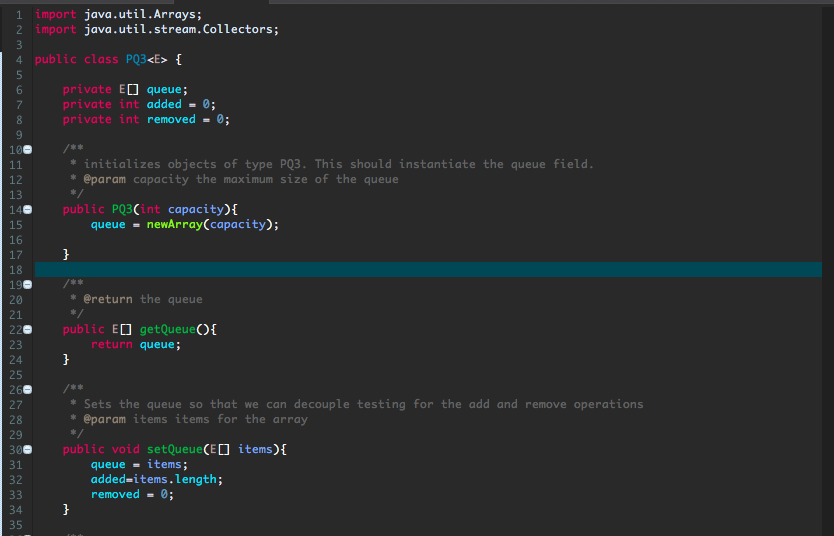Click line number 15 in the gutter
Viewport: 834px width, 536px height.
(x=15, y=225)
